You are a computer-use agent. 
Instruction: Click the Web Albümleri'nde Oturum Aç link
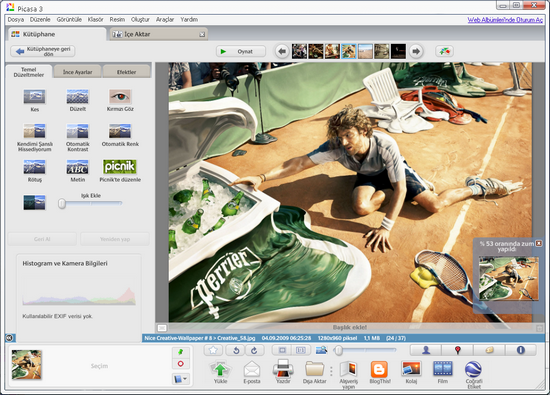[505, 20]
